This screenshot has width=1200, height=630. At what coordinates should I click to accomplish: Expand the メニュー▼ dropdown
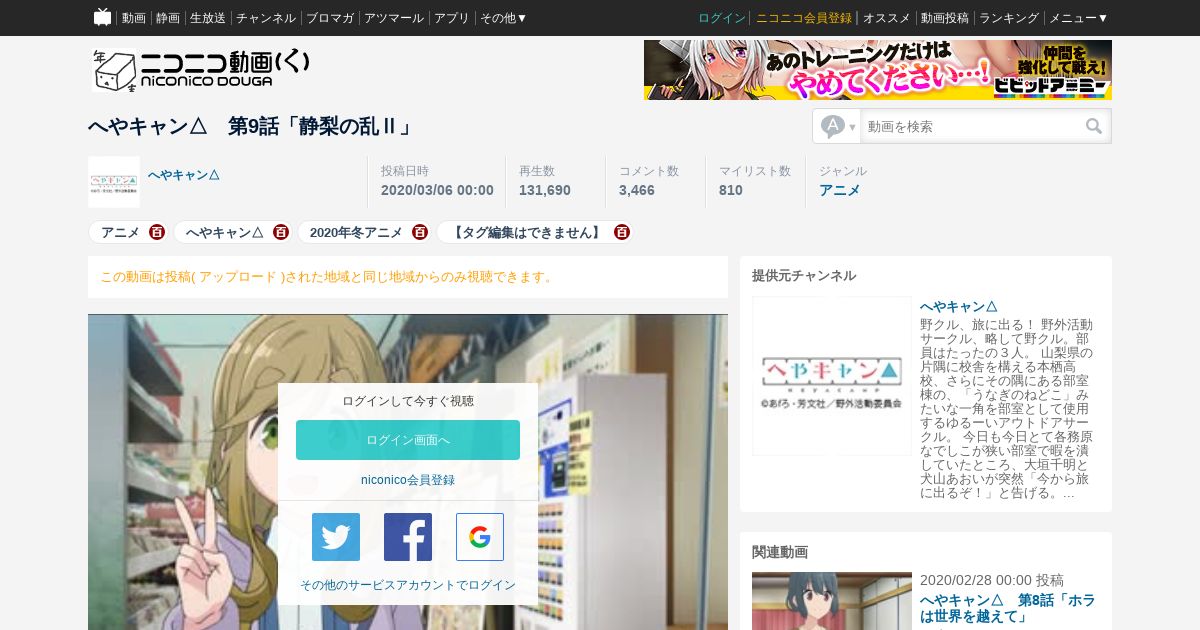point(1079,18)
